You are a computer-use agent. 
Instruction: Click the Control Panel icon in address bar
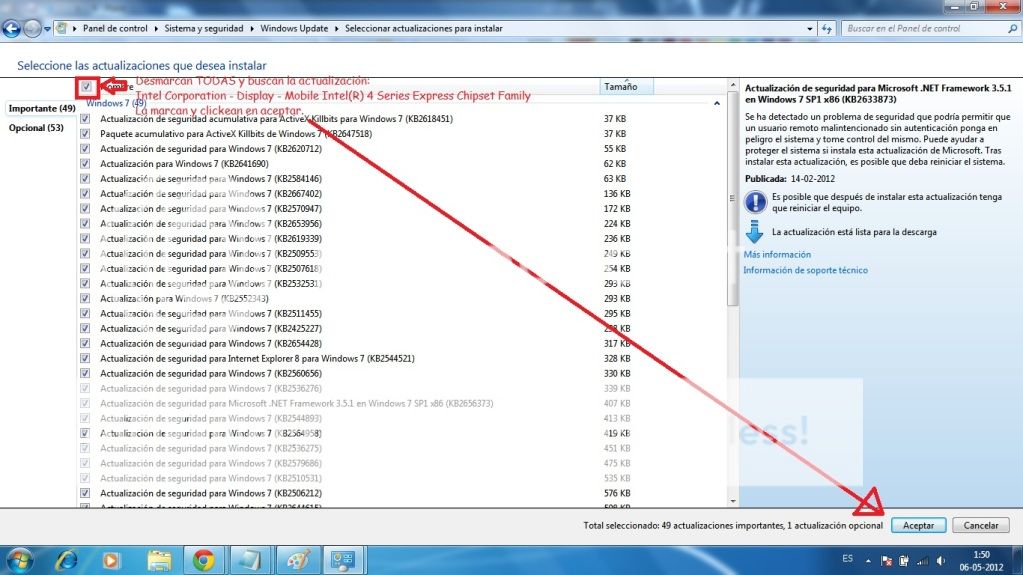[x=61, y=29]
